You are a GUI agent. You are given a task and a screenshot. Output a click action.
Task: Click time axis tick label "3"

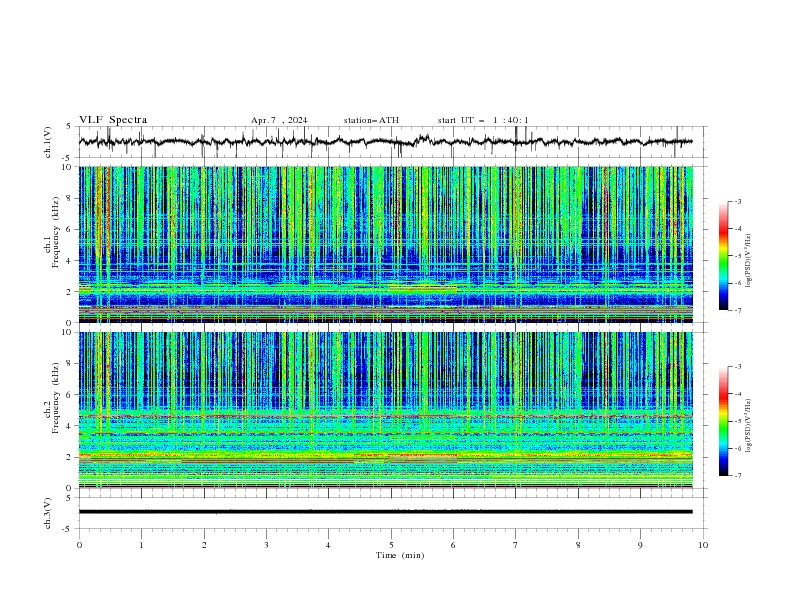click(x=266, y=545)
